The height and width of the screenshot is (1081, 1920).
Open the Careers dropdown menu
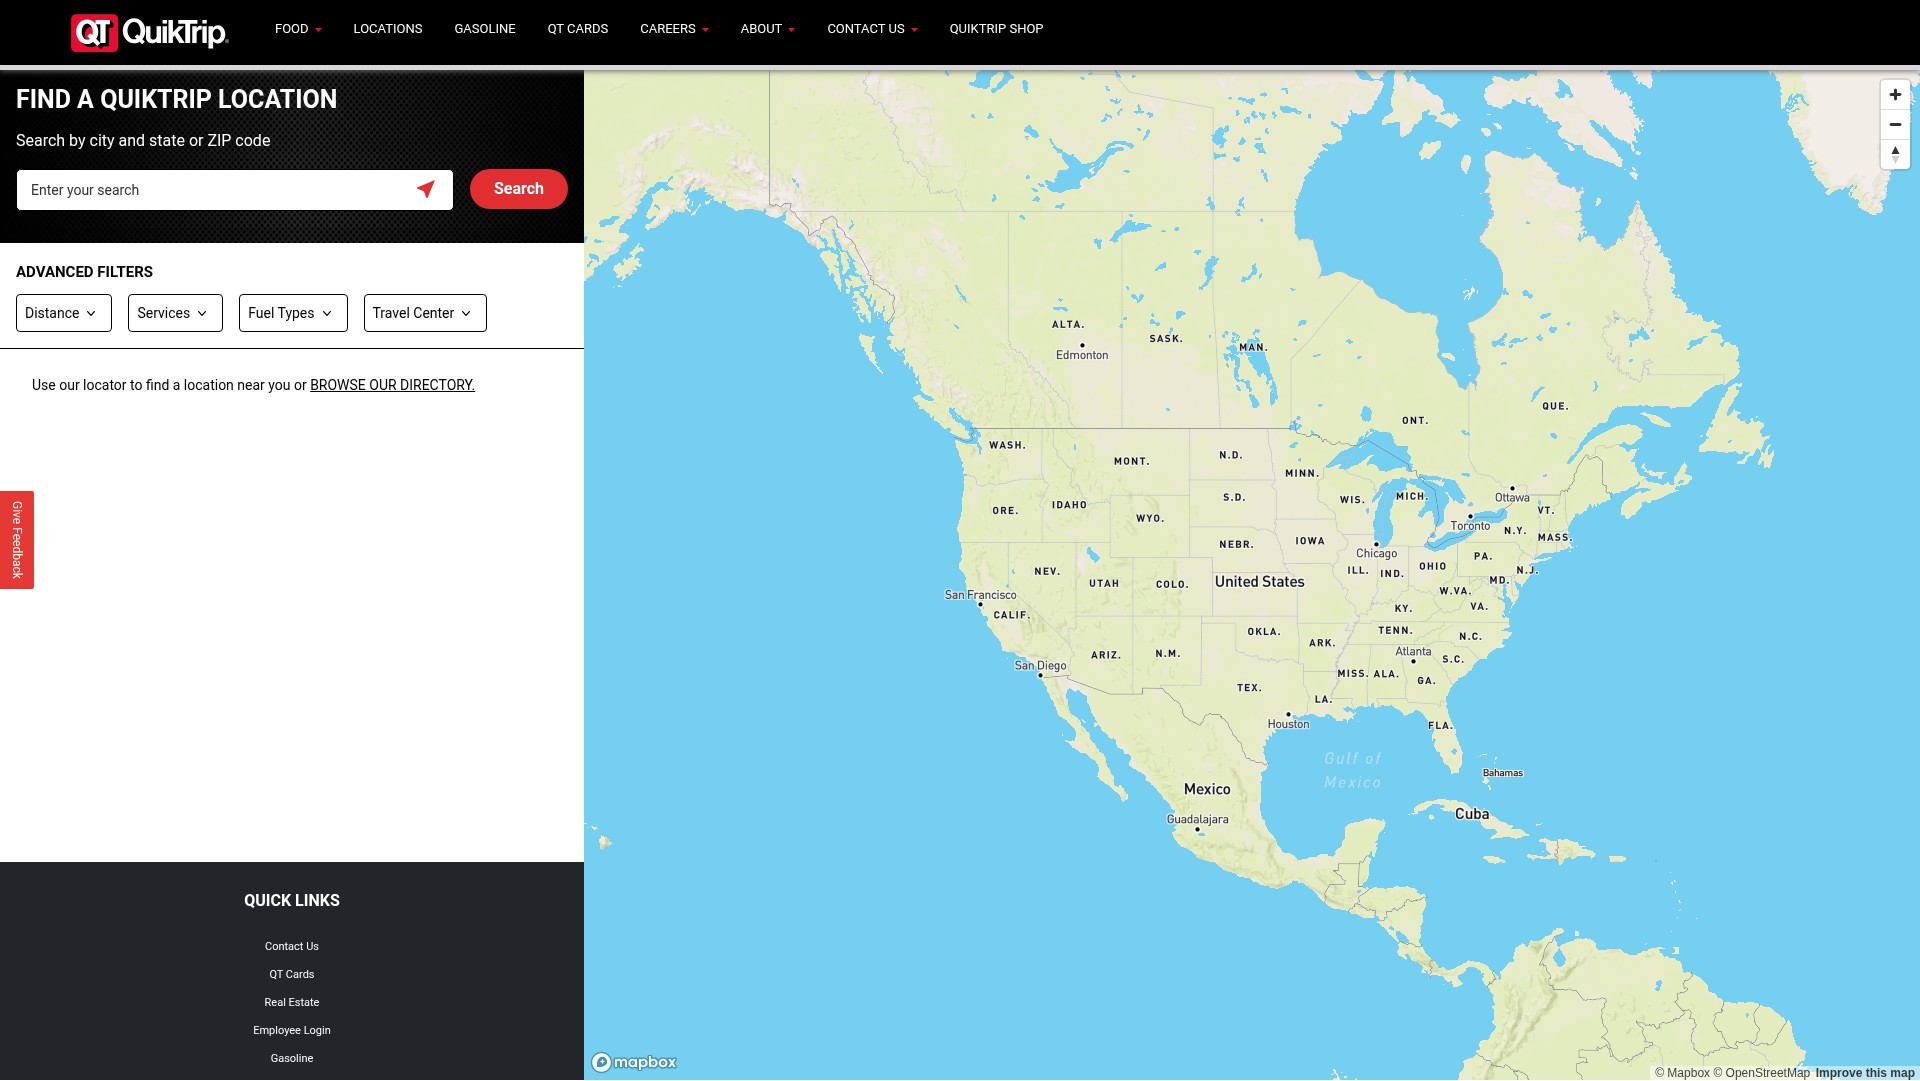(674, 29)
